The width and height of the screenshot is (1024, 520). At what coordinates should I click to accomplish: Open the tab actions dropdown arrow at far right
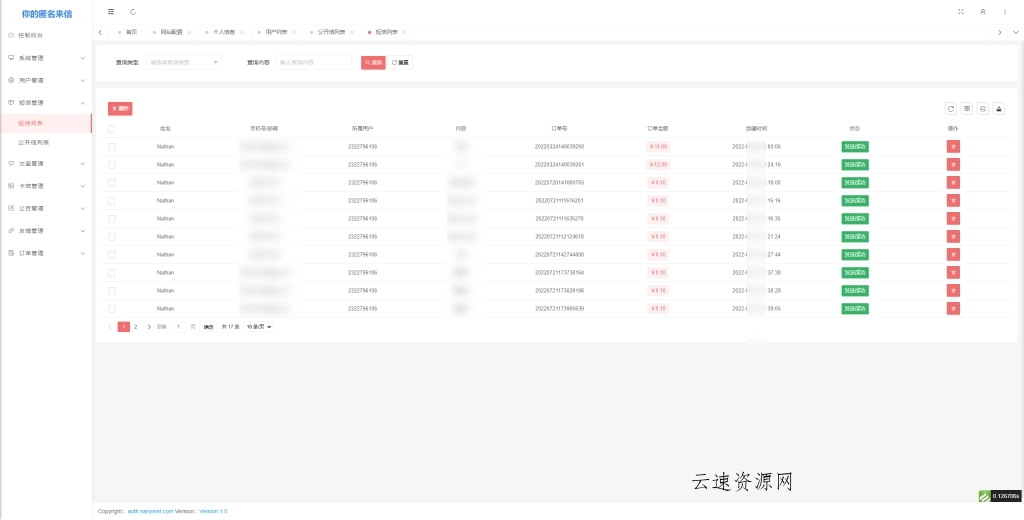pyautogui.click(x=1016, y=32)
